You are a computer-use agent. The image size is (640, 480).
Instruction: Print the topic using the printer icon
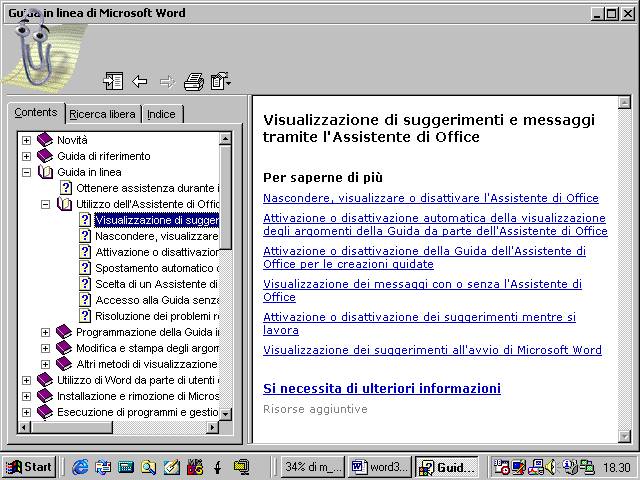[x=193, y=81]
